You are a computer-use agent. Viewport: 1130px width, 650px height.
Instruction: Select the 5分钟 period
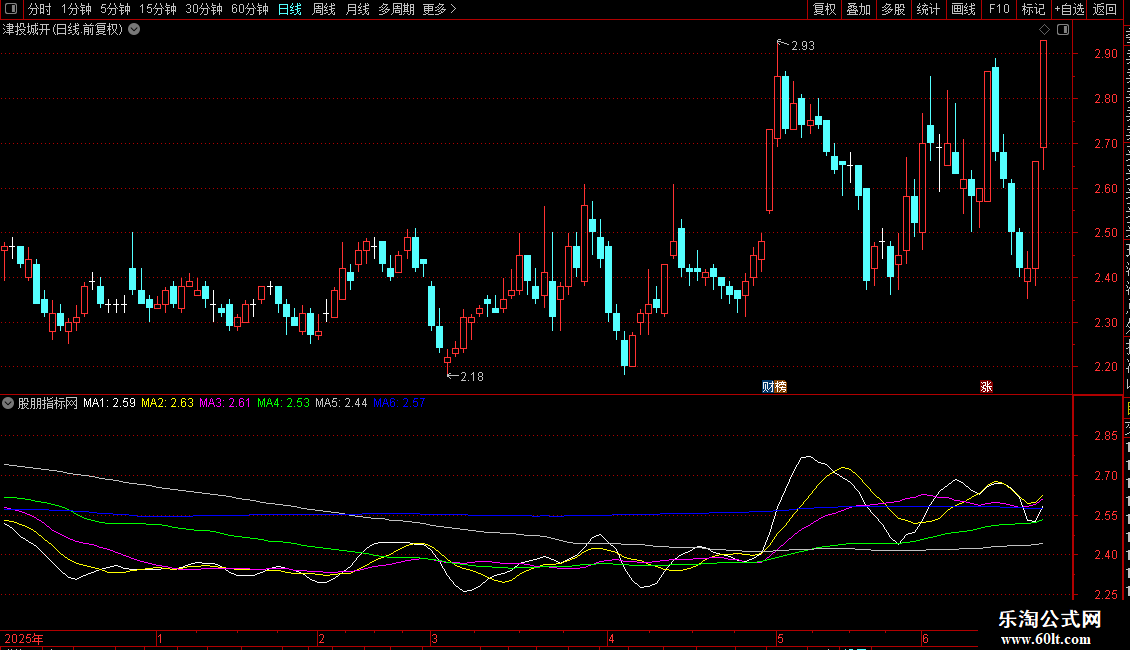115,9
